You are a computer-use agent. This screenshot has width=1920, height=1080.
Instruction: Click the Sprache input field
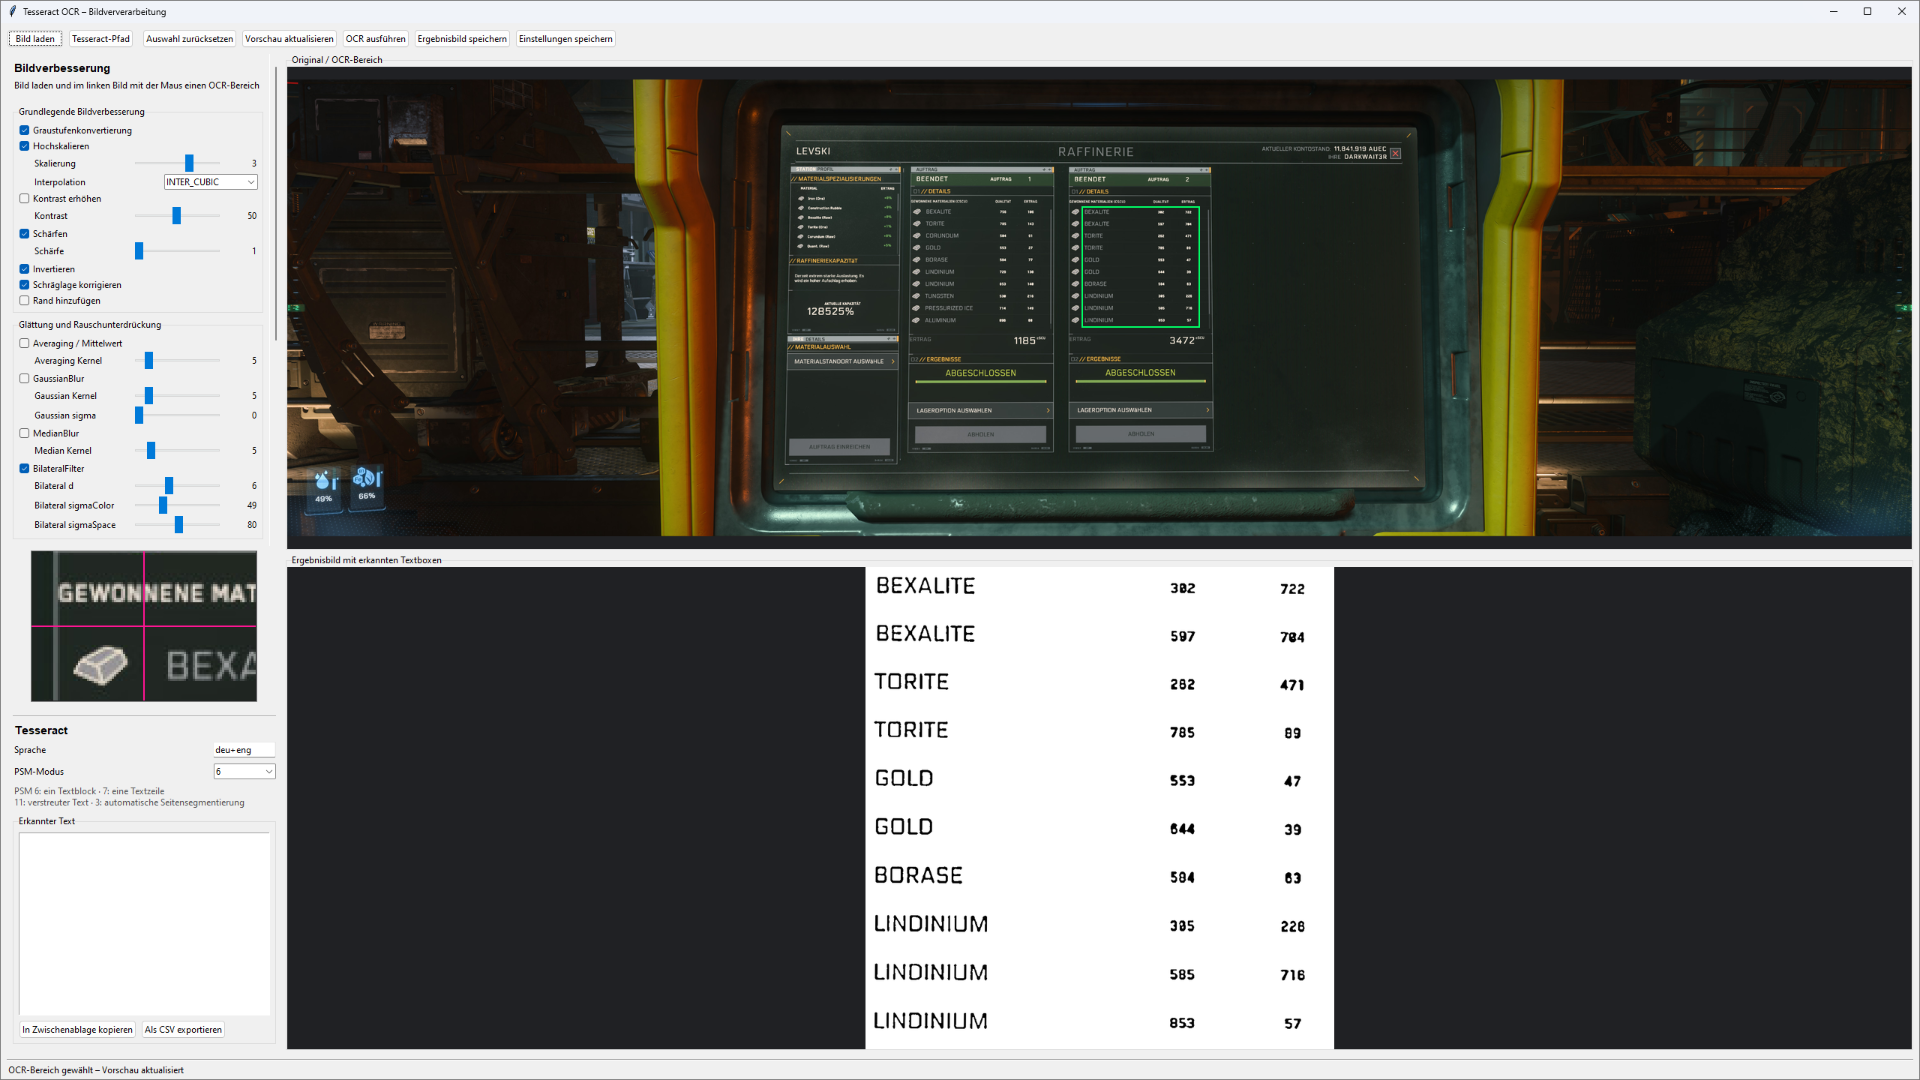(244, 750)
